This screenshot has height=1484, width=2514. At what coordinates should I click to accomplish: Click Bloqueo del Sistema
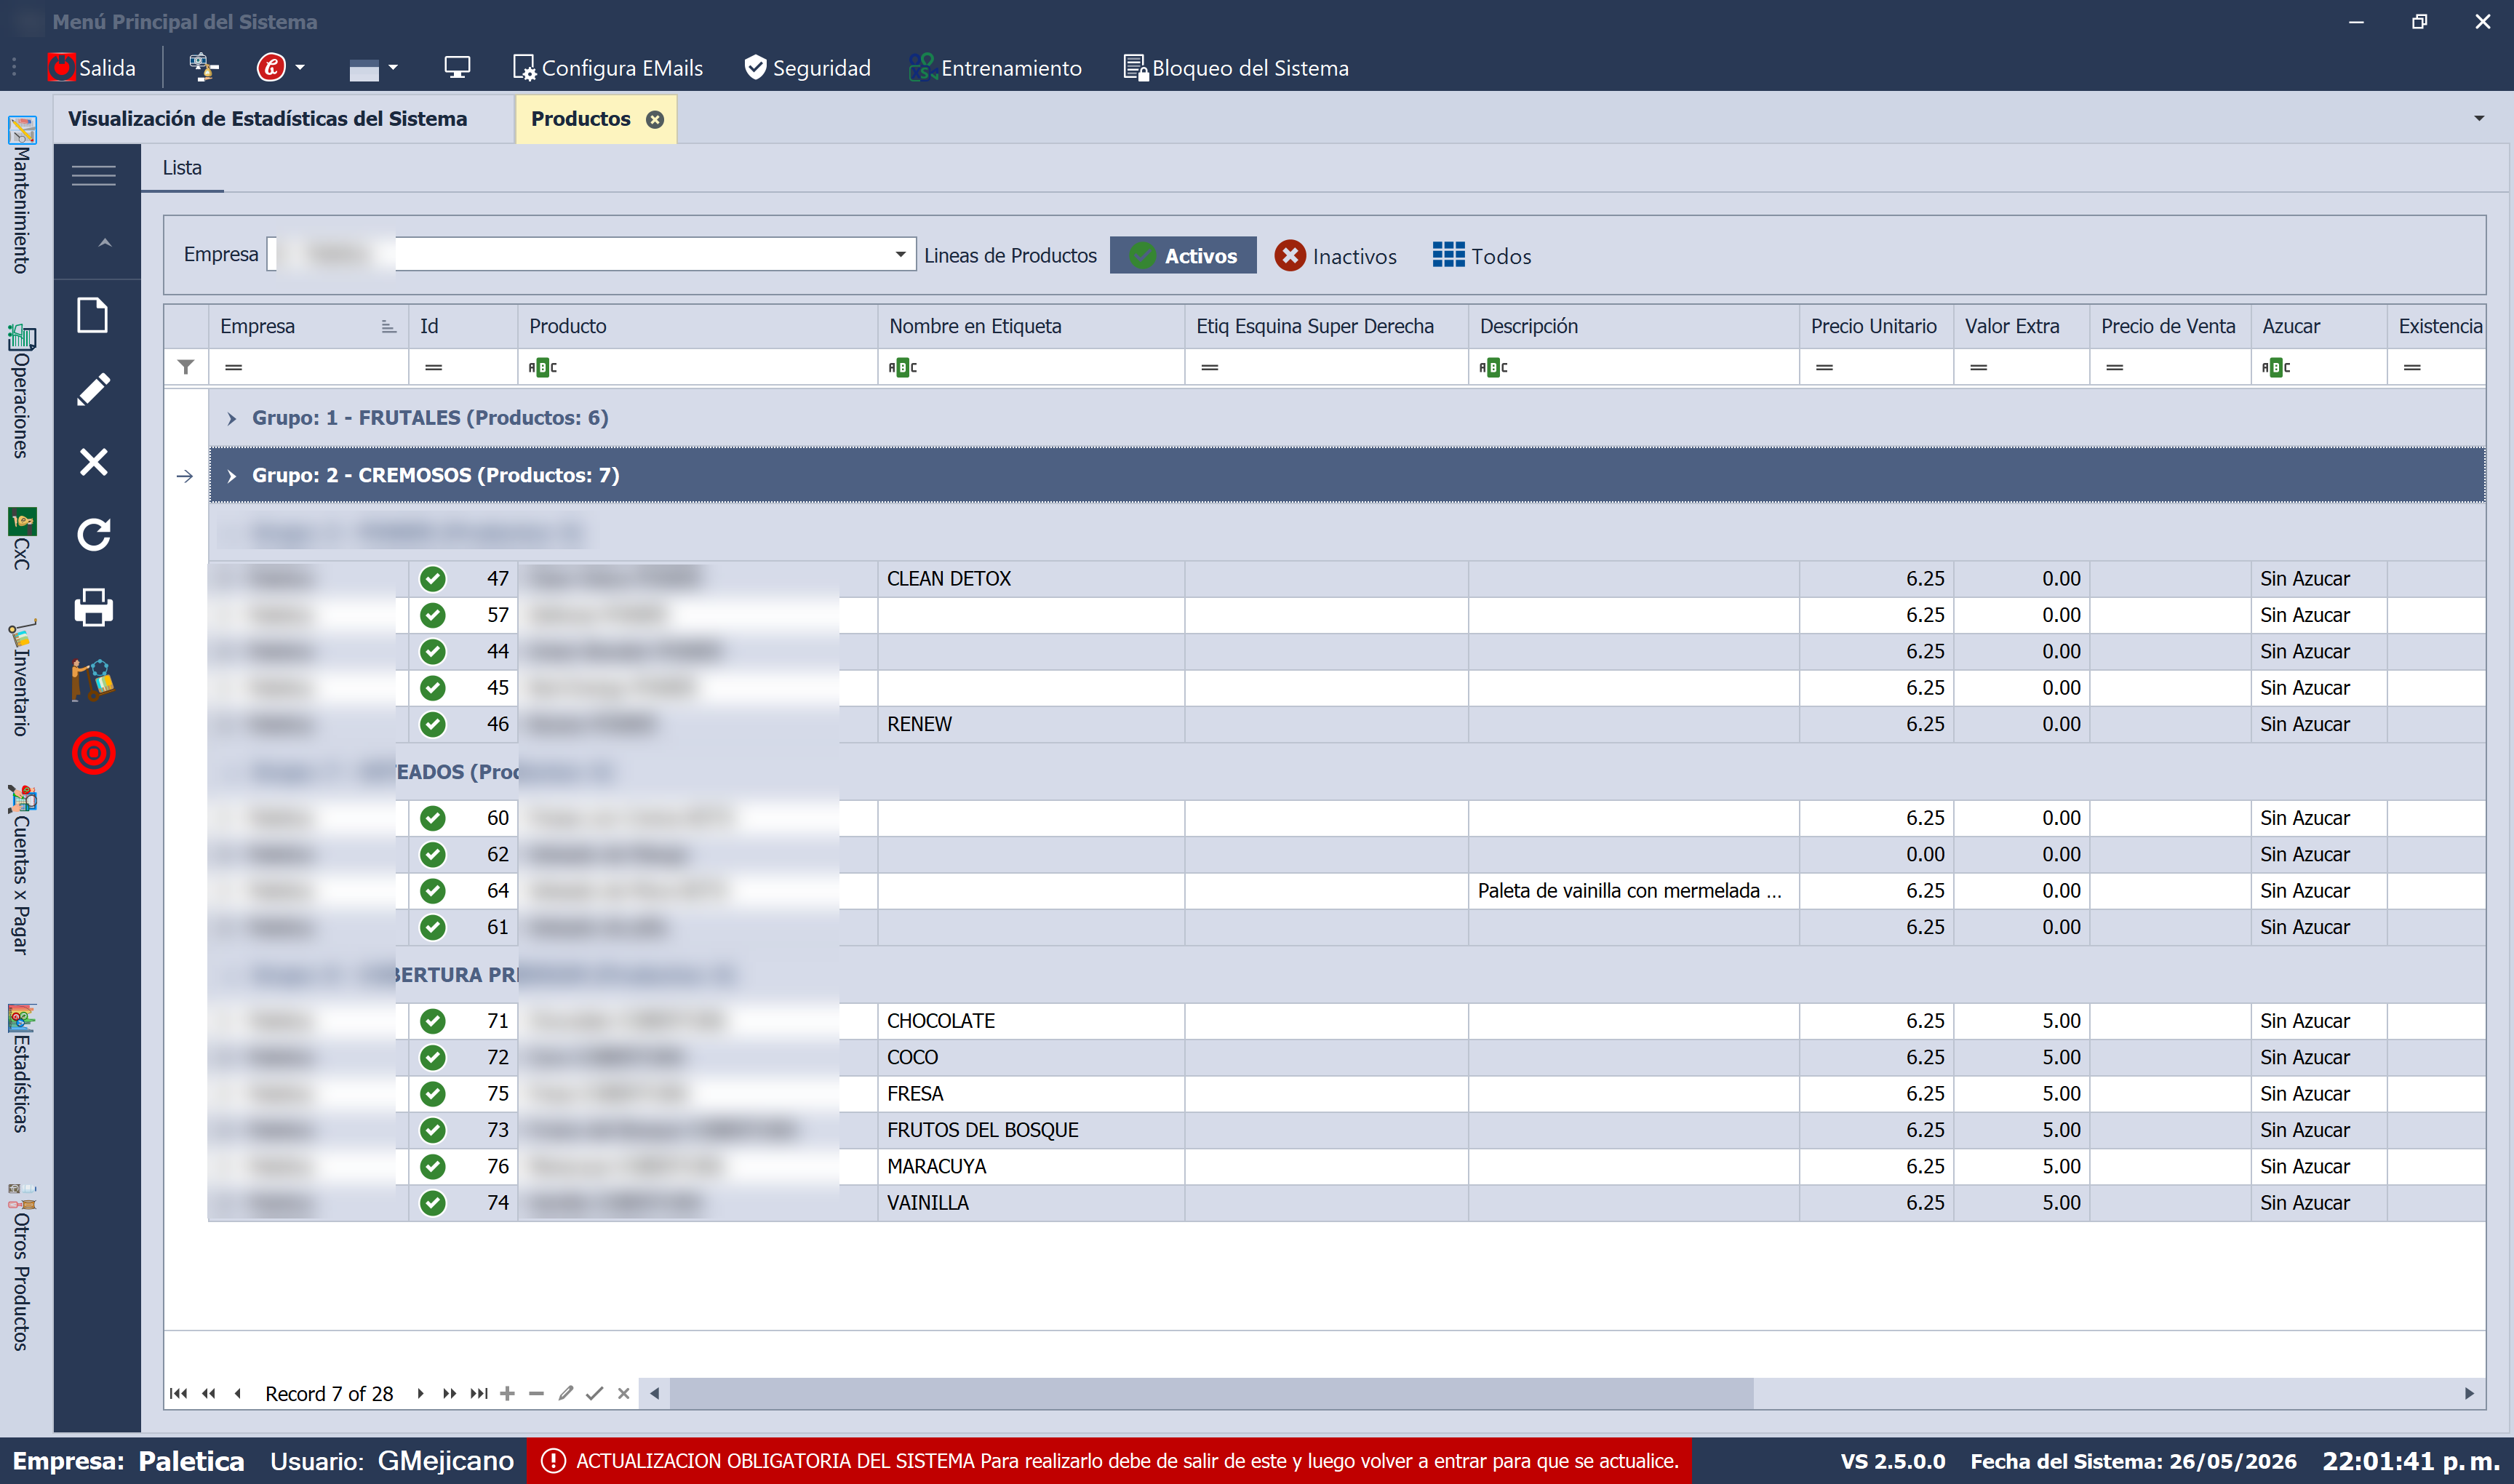[x=1236, y=68]
